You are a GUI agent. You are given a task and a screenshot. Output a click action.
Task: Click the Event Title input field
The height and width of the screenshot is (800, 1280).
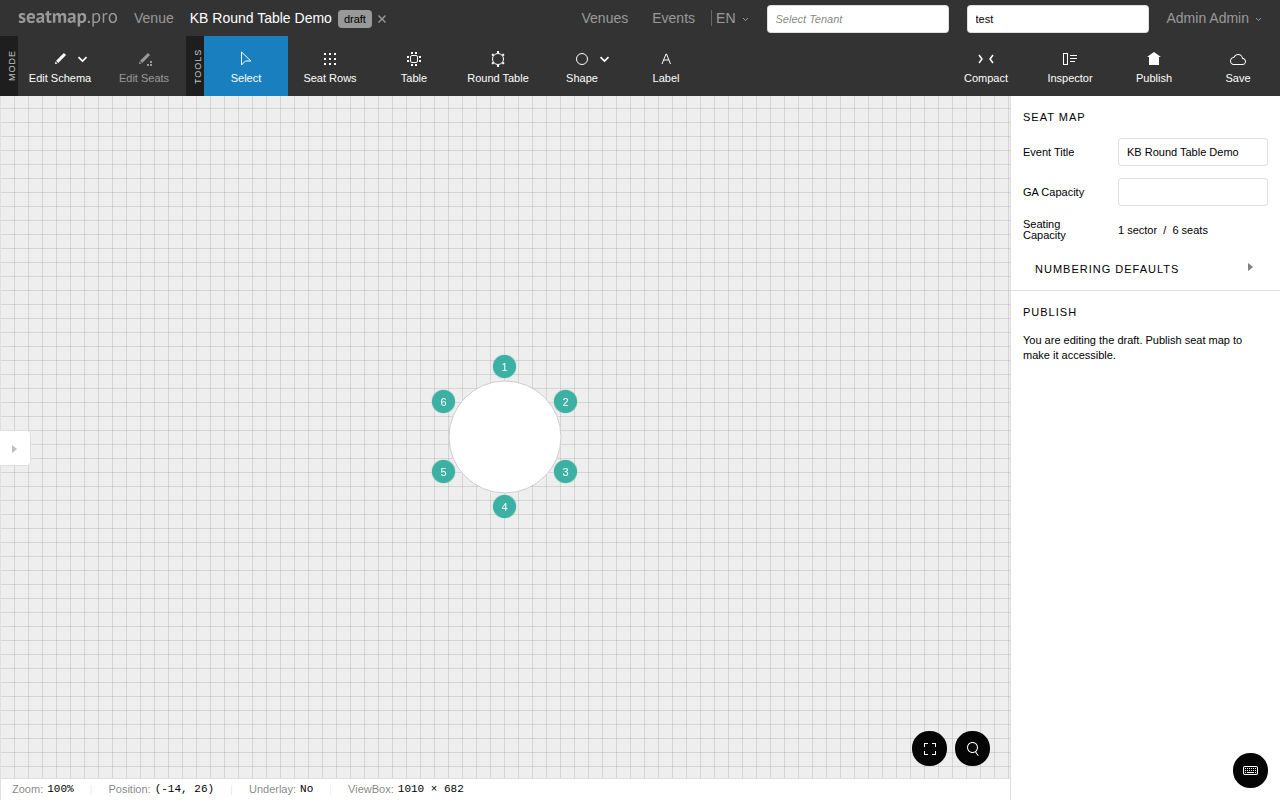1192,152
